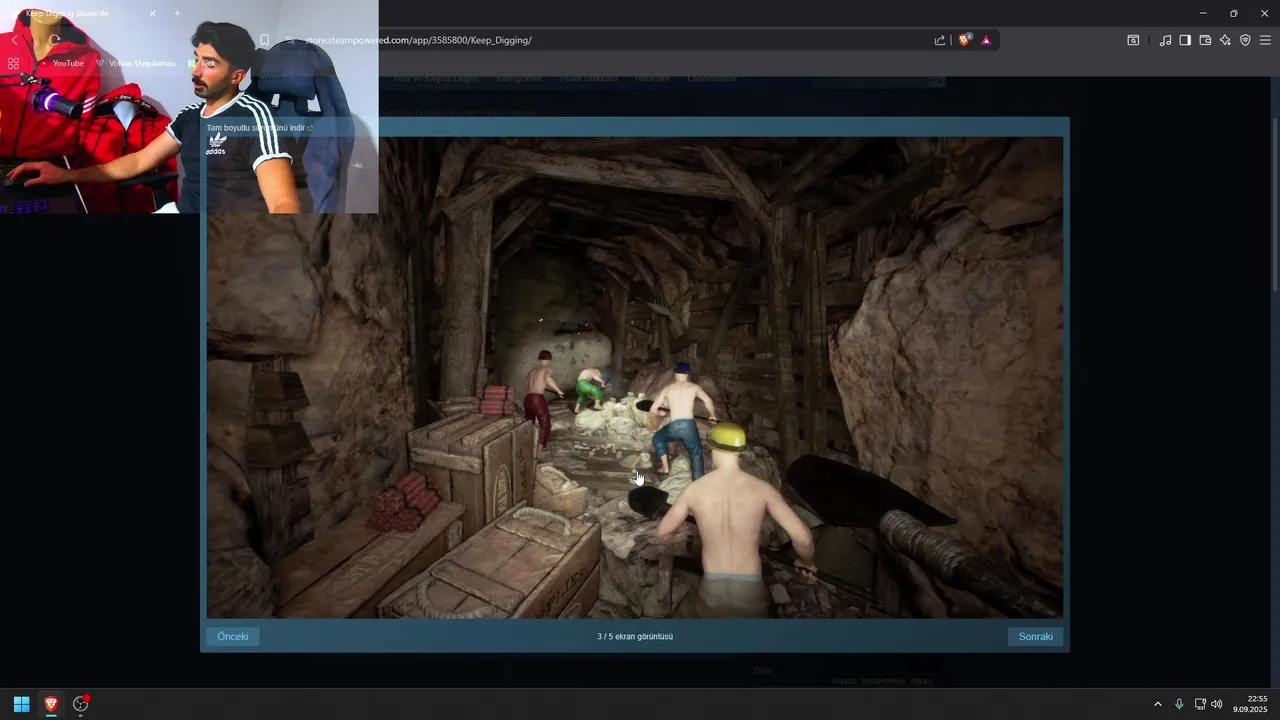The height and width of the screenshot is (720, 1280).
Task: Open the Brave playlist music note icon
Action: [1165, 40]
